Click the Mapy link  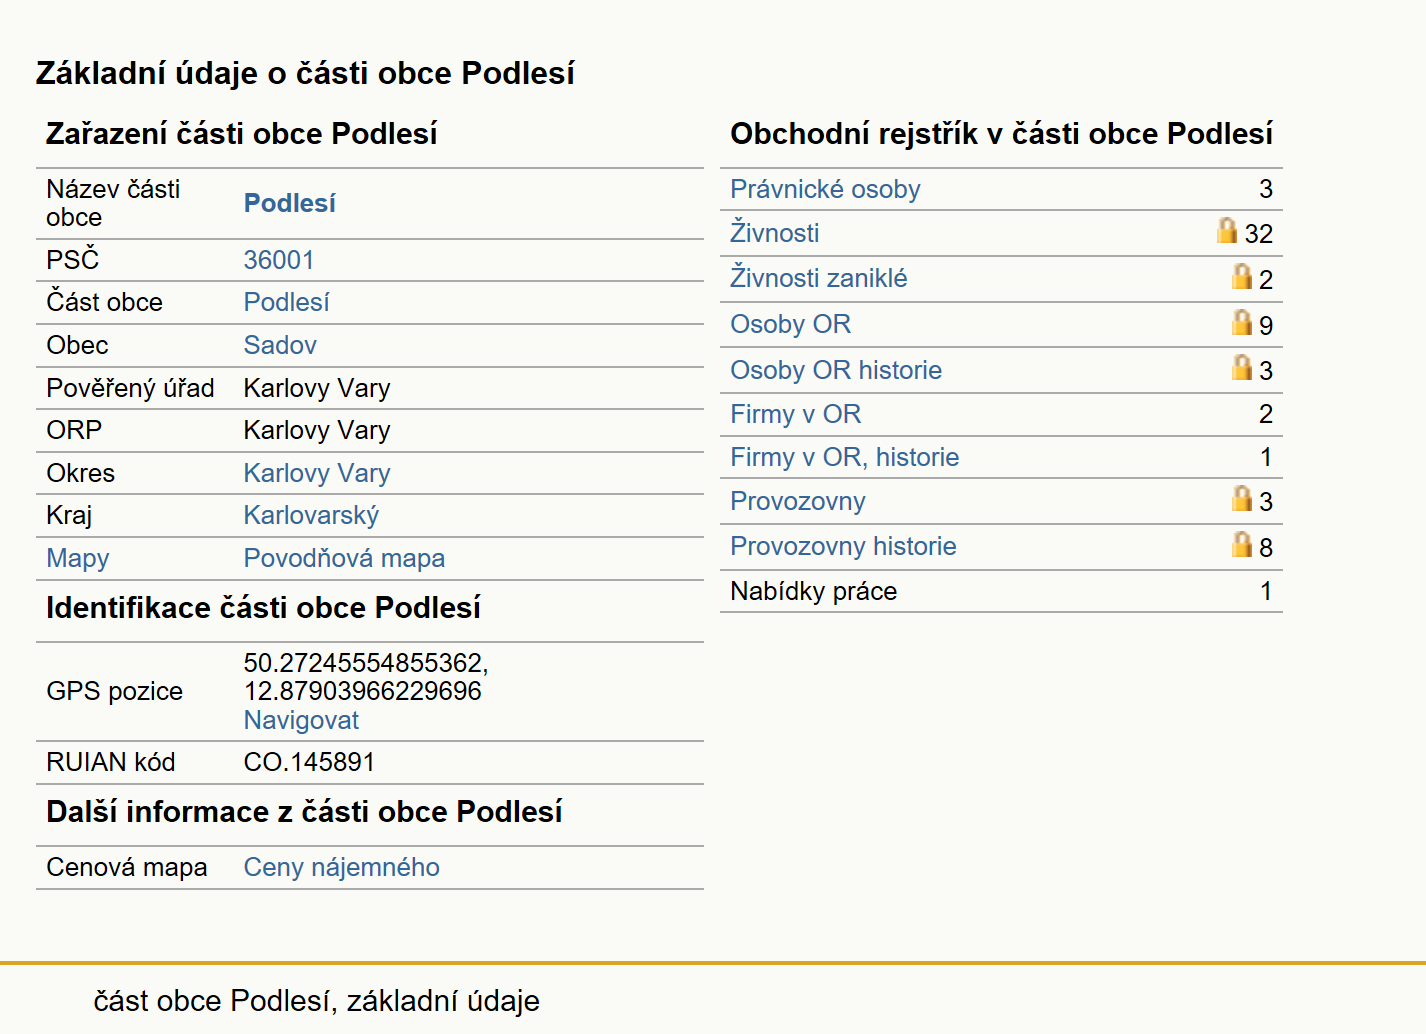pos(78,558)
